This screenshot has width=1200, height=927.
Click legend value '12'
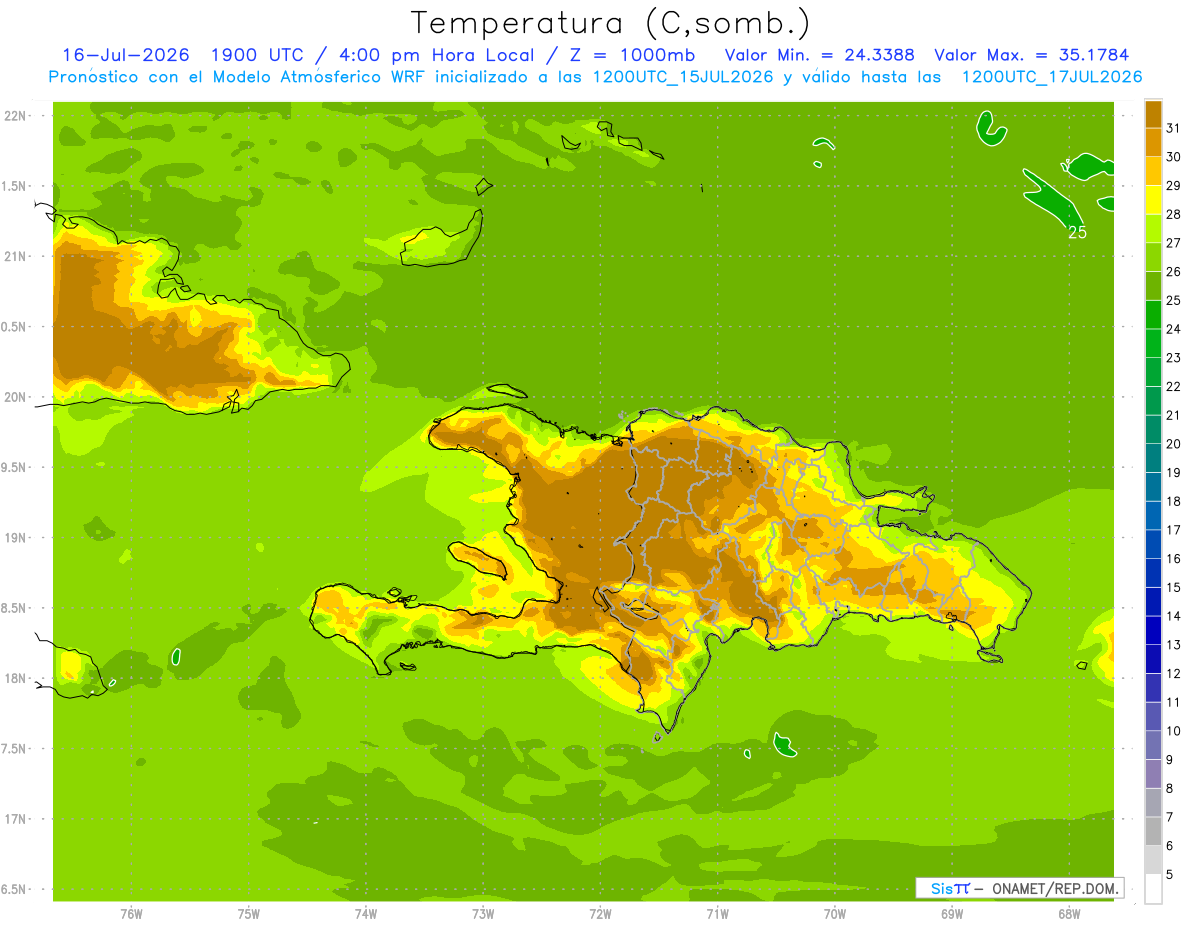coord(1174,674)
